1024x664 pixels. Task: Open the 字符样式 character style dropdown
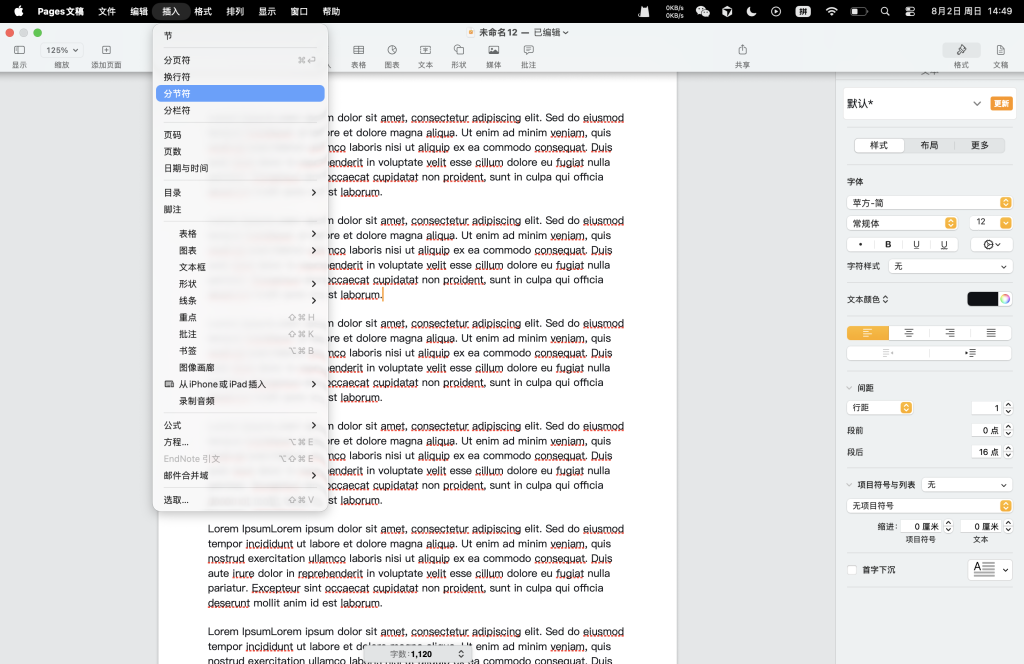pos(950,266)
